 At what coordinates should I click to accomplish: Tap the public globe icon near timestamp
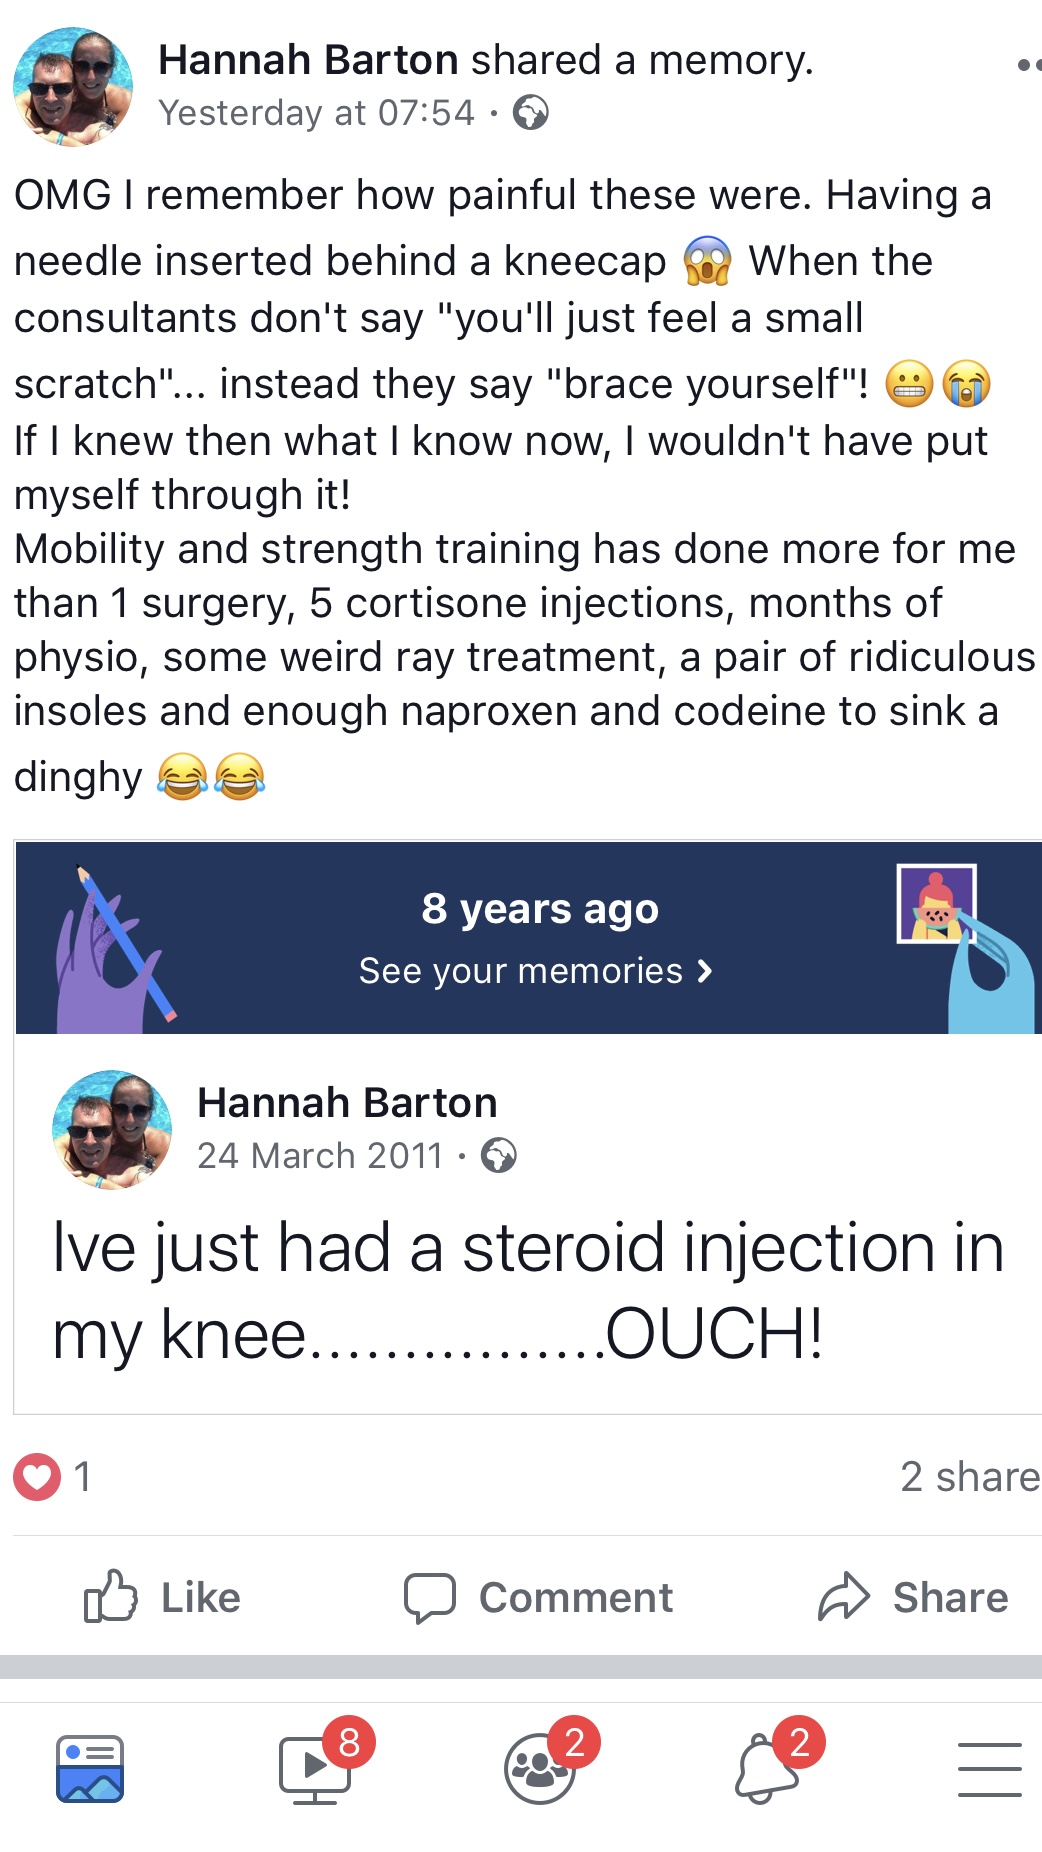click(x=531, y=113)
